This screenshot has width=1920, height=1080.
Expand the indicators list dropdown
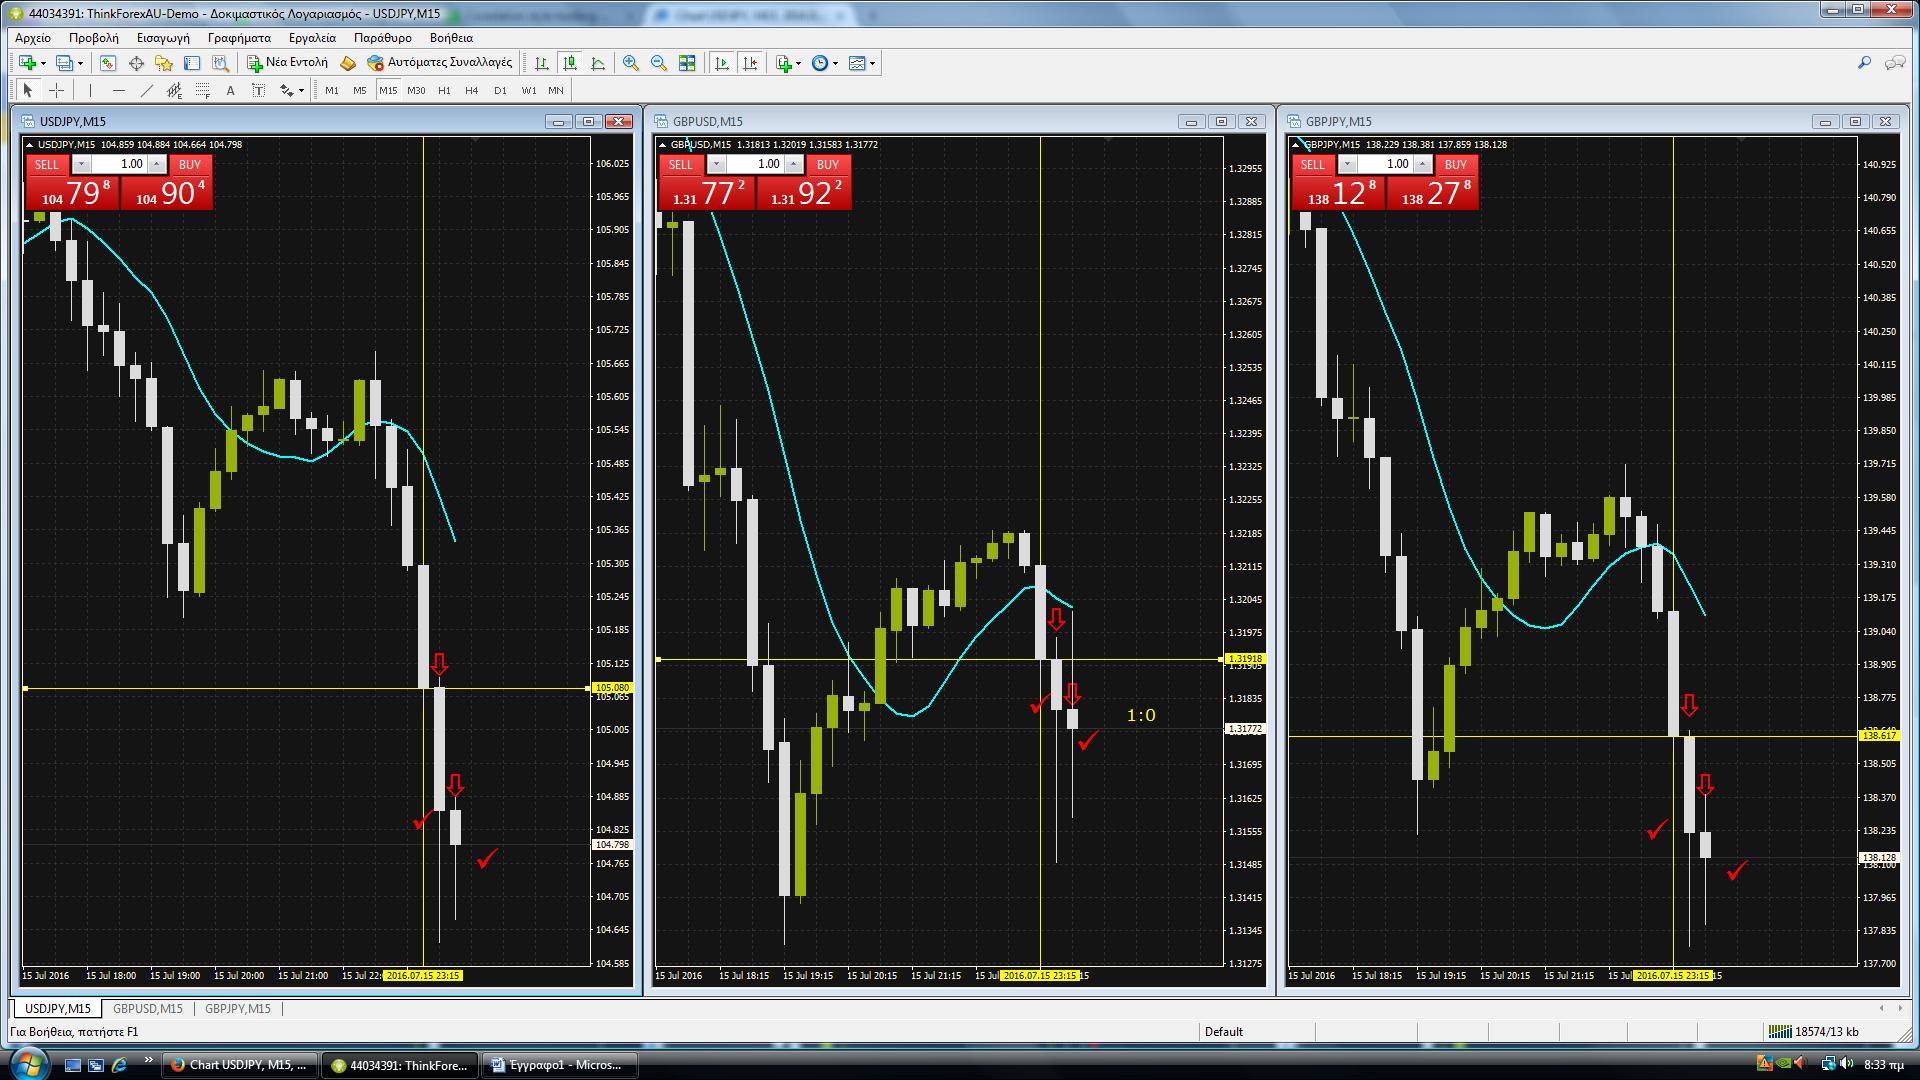click(798, 64)
